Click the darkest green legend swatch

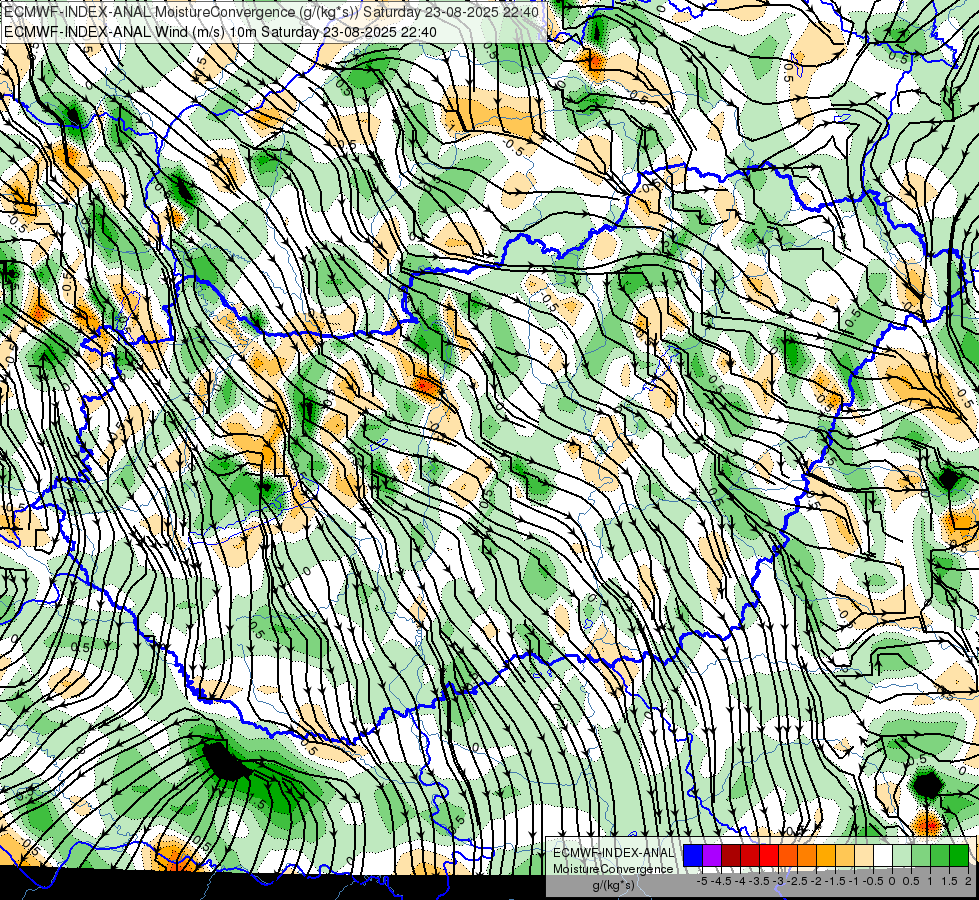(959, 855)
